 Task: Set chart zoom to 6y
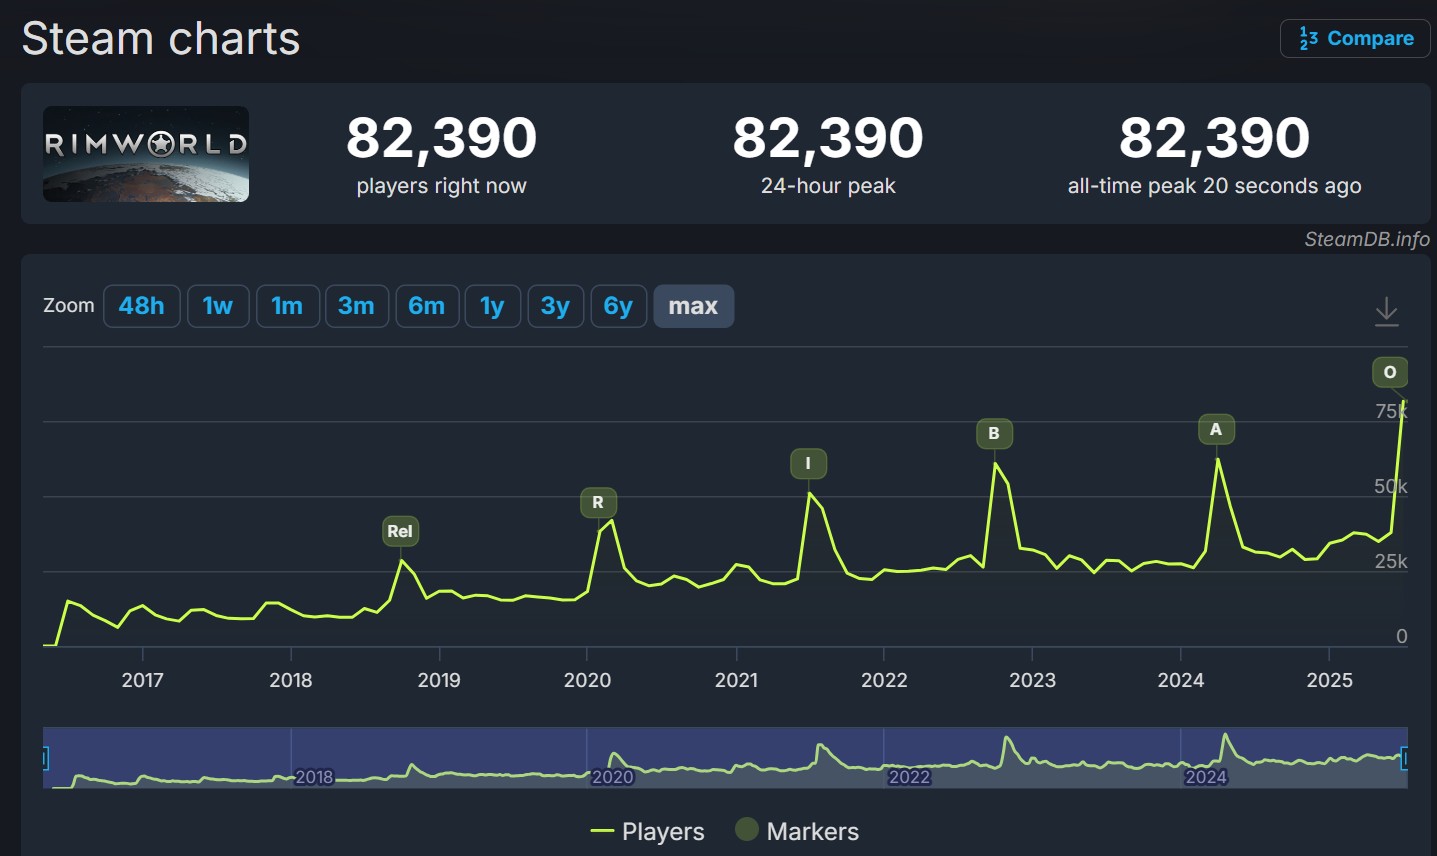point(618,306)
